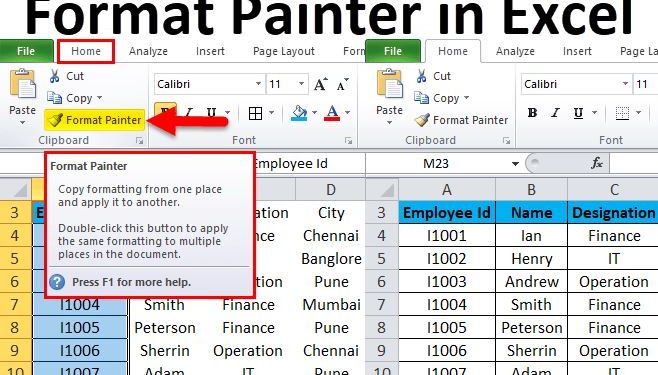Open the M23 Name Box dropdown
Screen dimensions: 658x375
point(515,164)
